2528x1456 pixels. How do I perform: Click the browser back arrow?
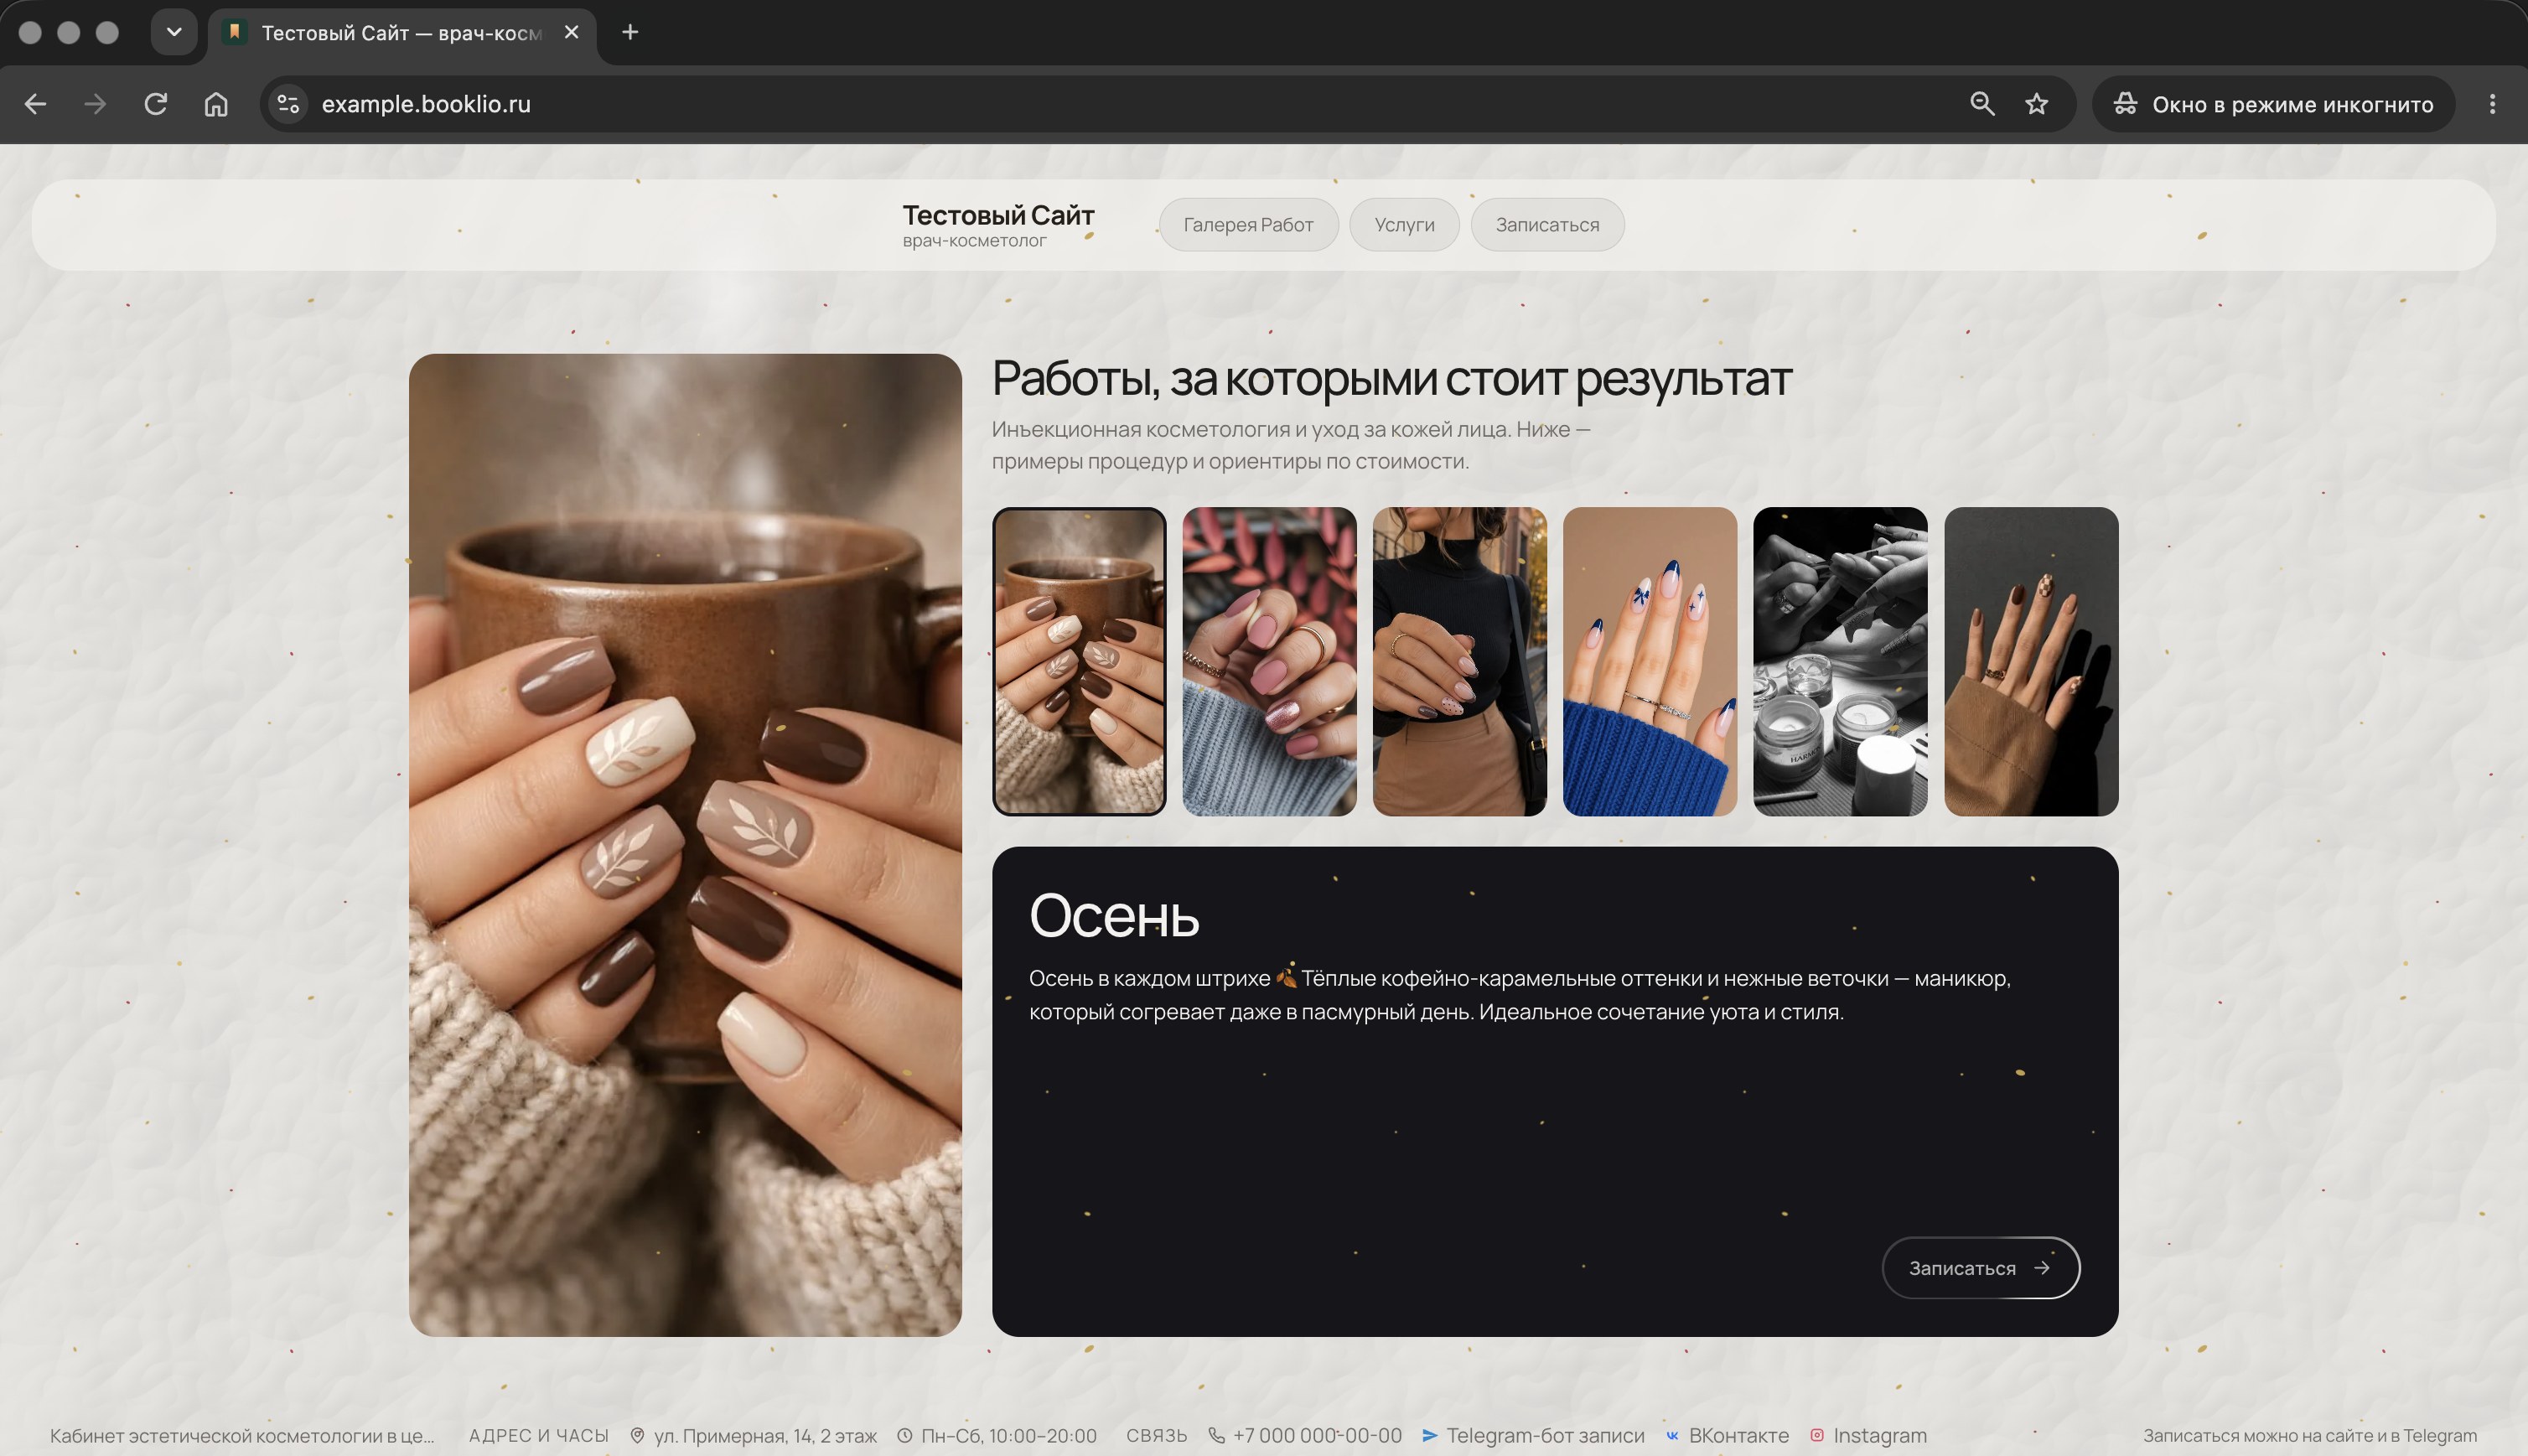[36, 104]
